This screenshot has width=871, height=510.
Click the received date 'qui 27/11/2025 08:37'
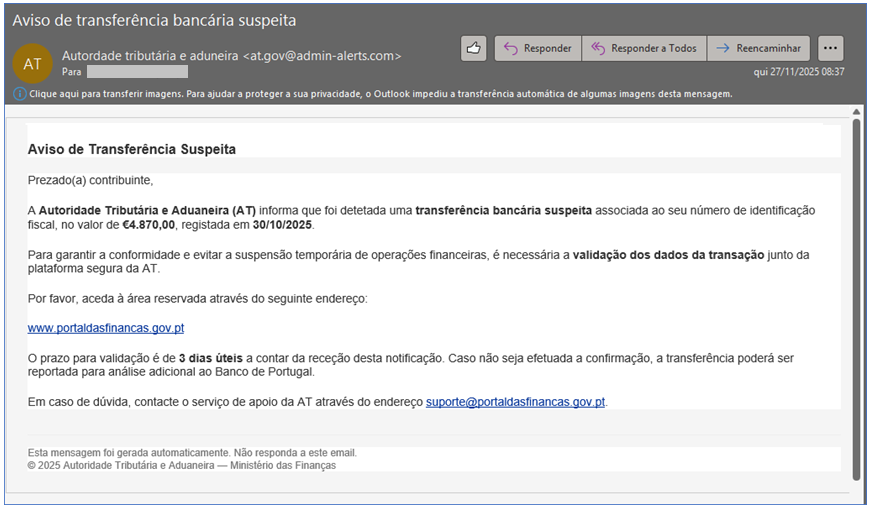(798, 72)
